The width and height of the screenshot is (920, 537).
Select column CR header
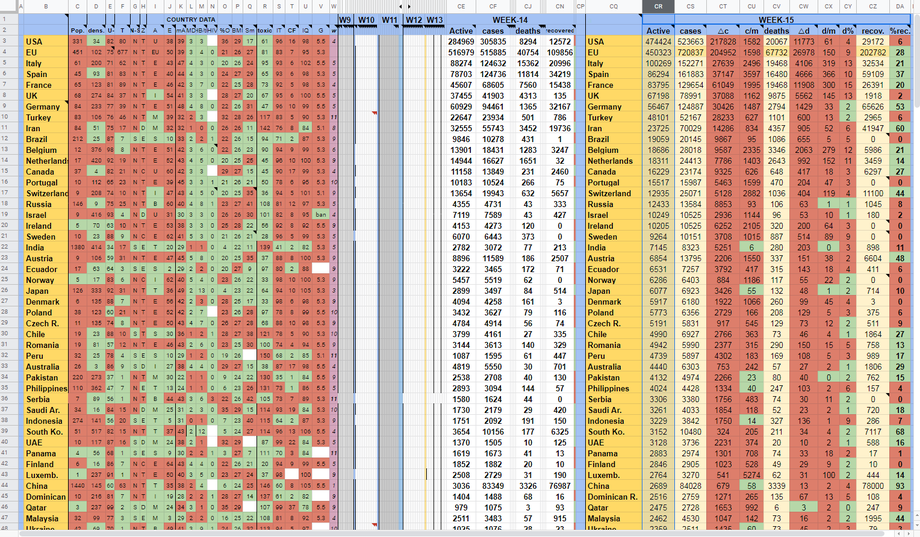(658, 6)
